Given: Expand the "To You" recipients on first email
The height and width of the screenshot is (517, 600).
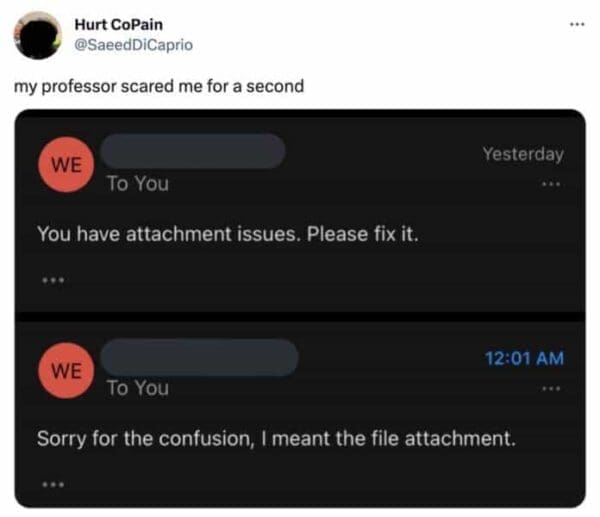Looking at the screenshot, I should (138, 184).
